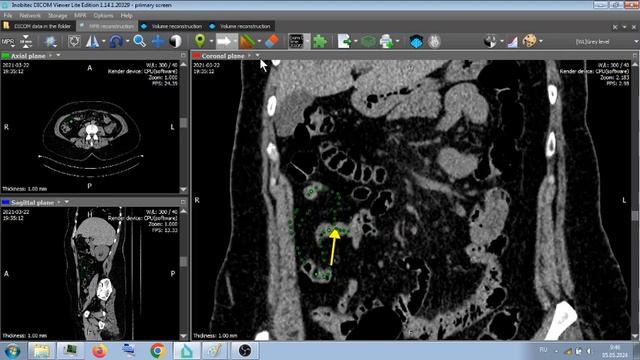The width and height of the screenshot is (640, 360).
Task: Click the MPR mode button
Action: point(8,41)
